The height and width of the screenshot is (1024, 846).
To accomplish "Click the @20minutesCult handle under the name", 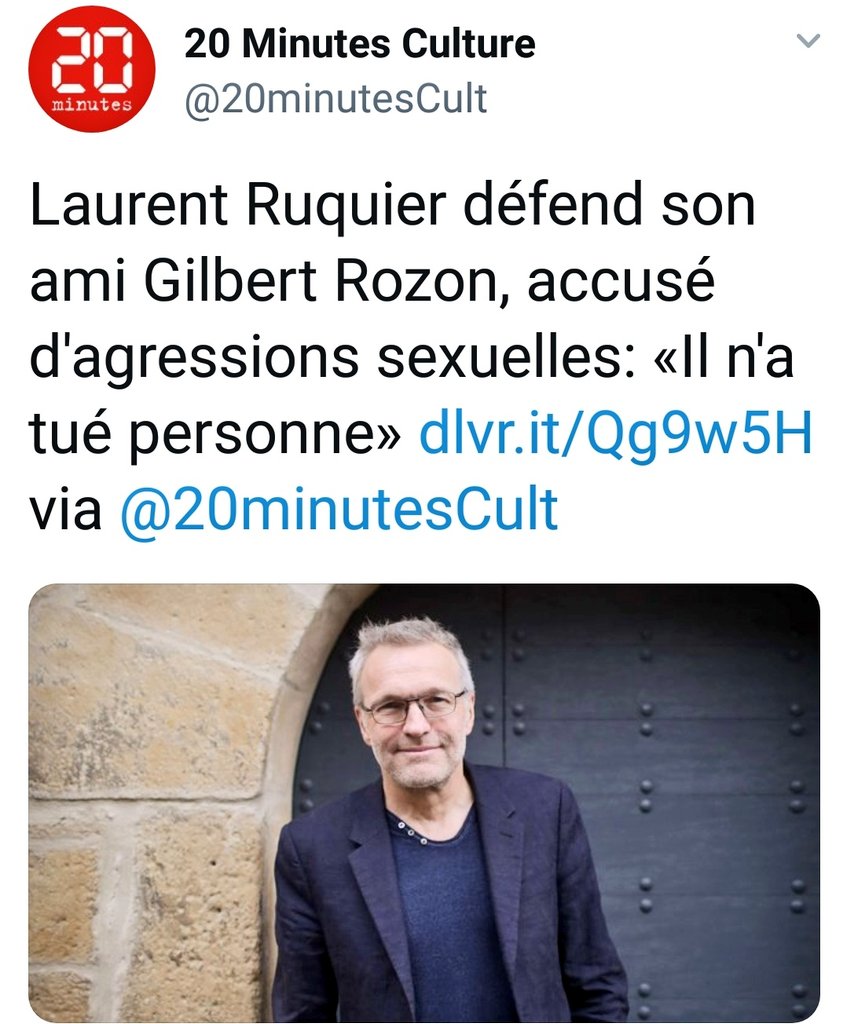I will [x=336, y=99].
